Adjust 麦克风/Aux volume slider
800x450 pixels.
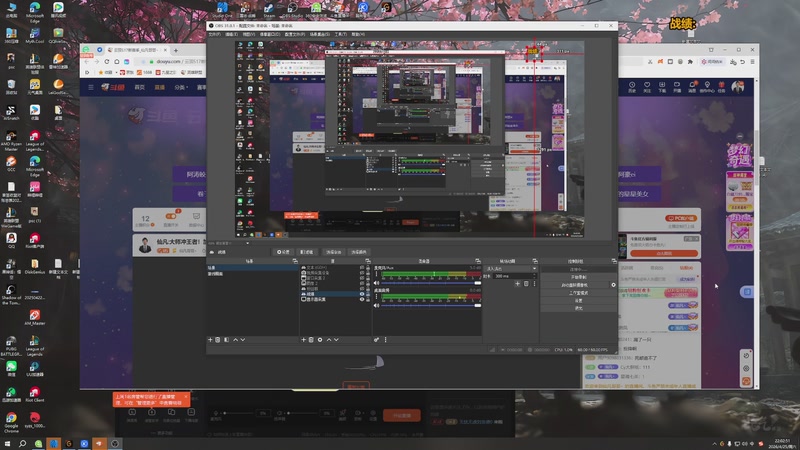click(x=431, y=283)
